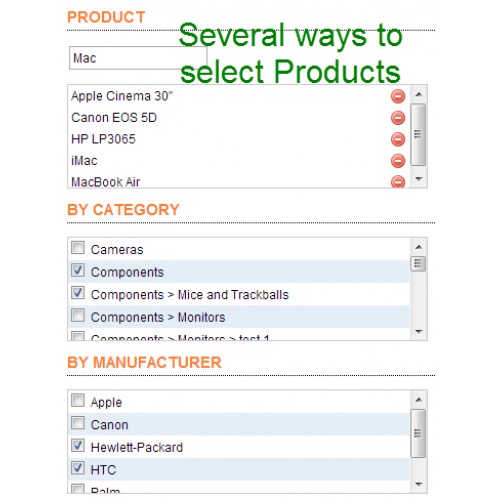Viewport: 500px width, 500px height.
Task: Tick the Apple manufacturer checkbox
Action: [x=78, y=400]
